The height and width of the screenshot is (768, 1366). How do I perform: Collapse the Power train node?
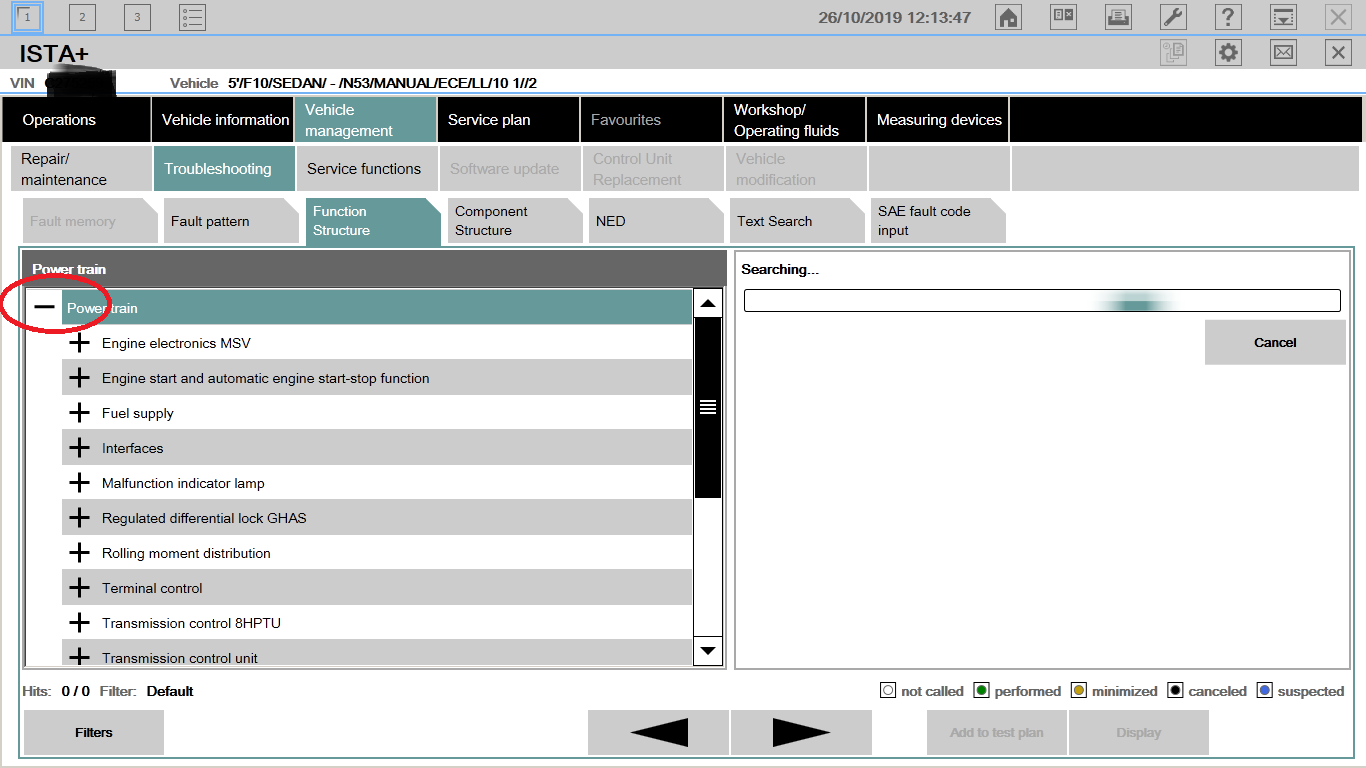[44, 308]
